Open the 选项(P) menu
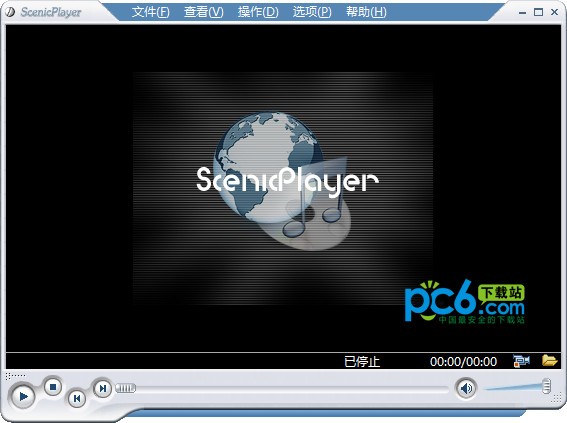 click(312, 12)
